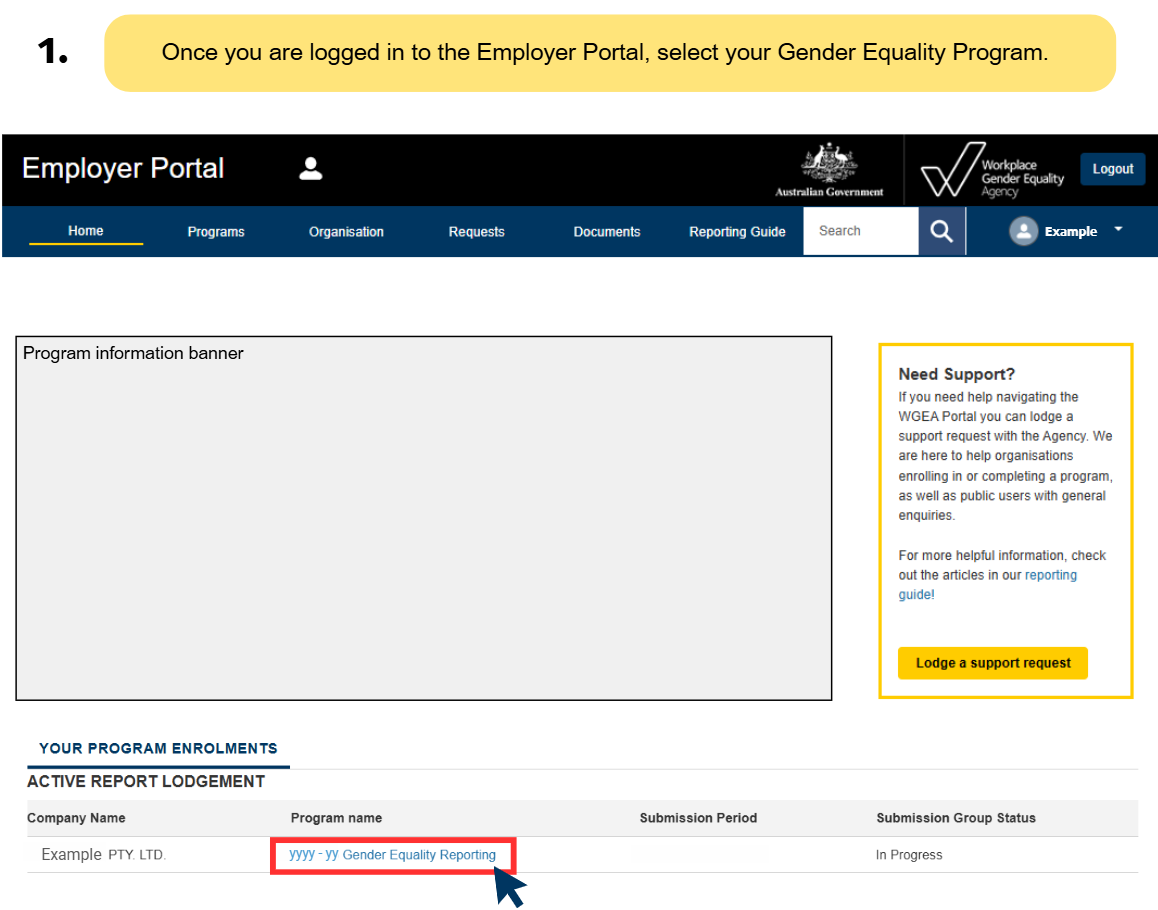Open the Reporting Guide menu entry
This screenshot has width=1158, height=910.
coord(737,231)
